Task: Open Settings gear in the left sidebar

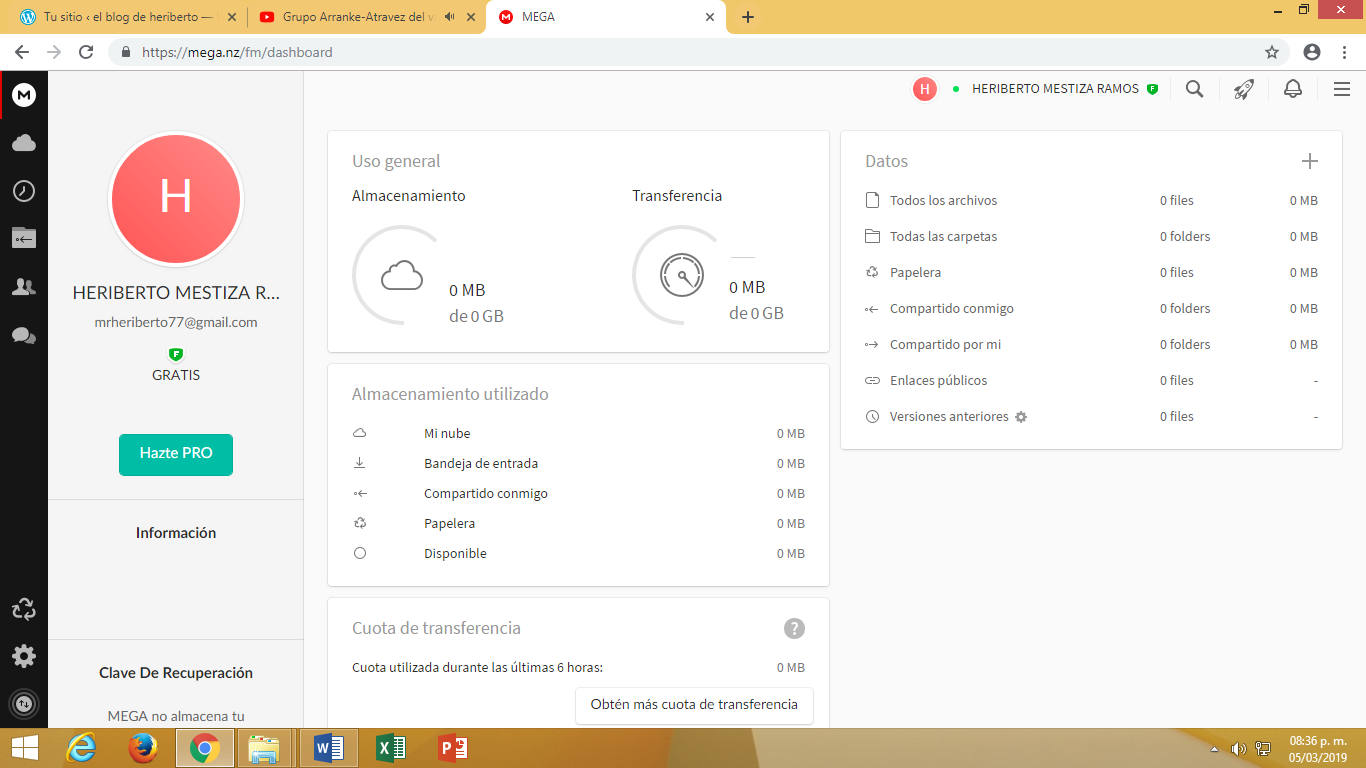Action: (x=24, y=656)
